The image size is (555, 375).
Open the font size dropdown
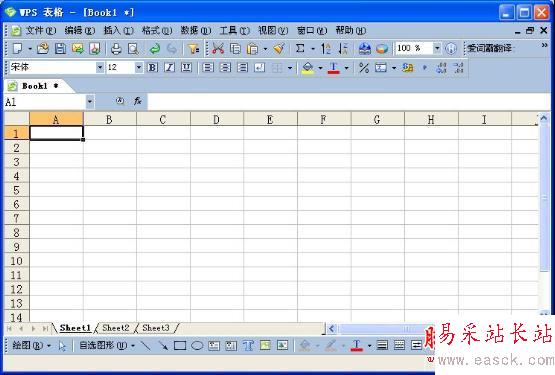click(x=139, y=67)
